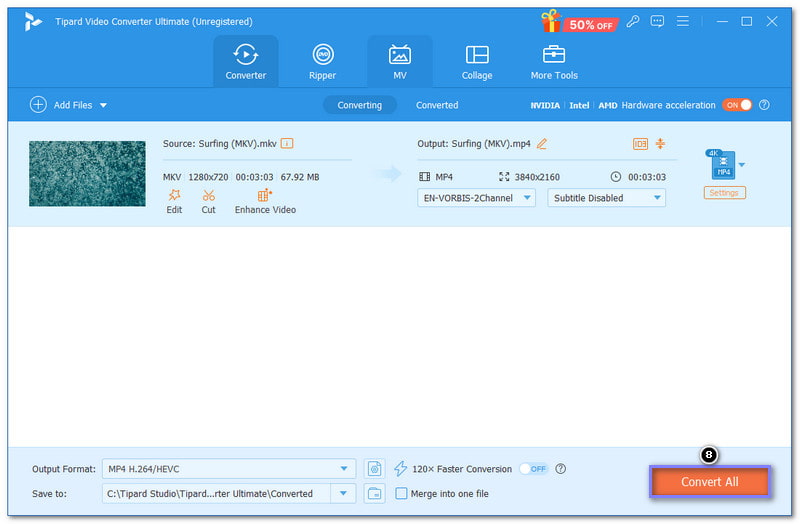Click the lightning faster conversion icon
Viewport: 800px width, 524px height.
pos(401,468)
